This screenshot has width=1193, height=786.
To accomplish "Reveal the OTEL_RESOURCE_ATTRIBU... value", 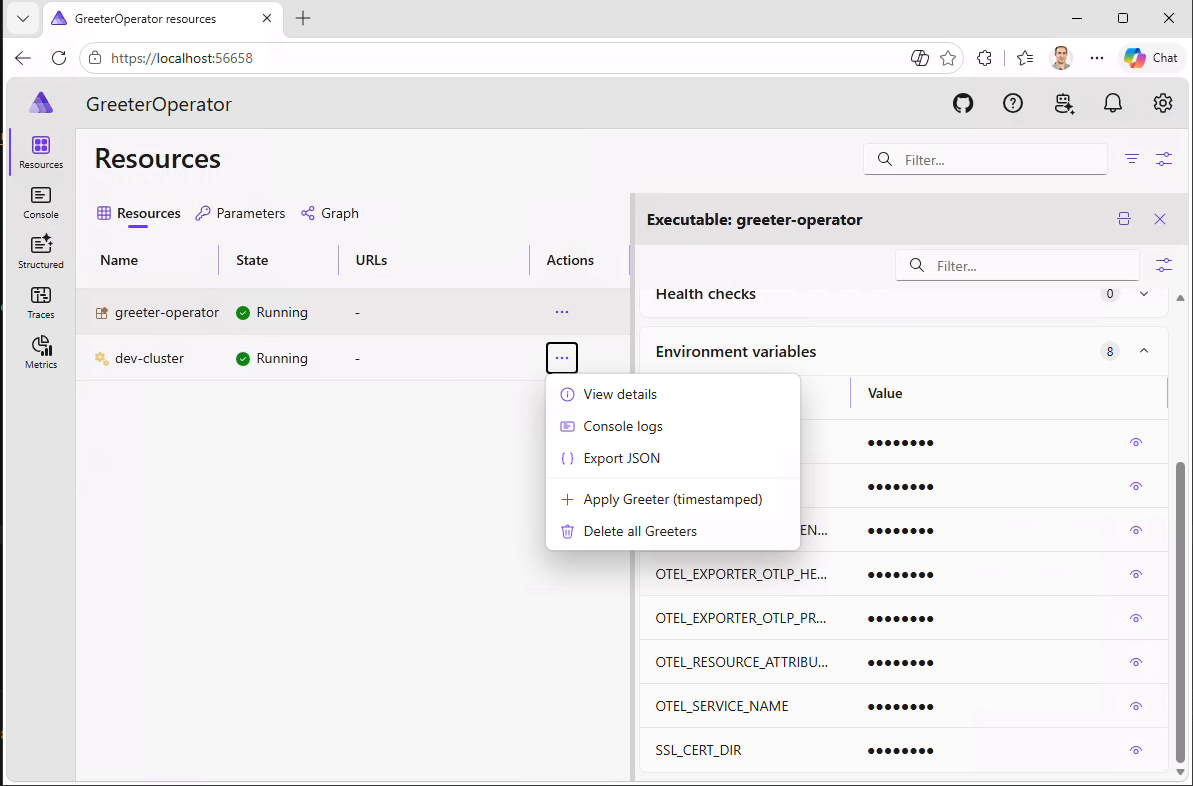I will (1136, 663).
